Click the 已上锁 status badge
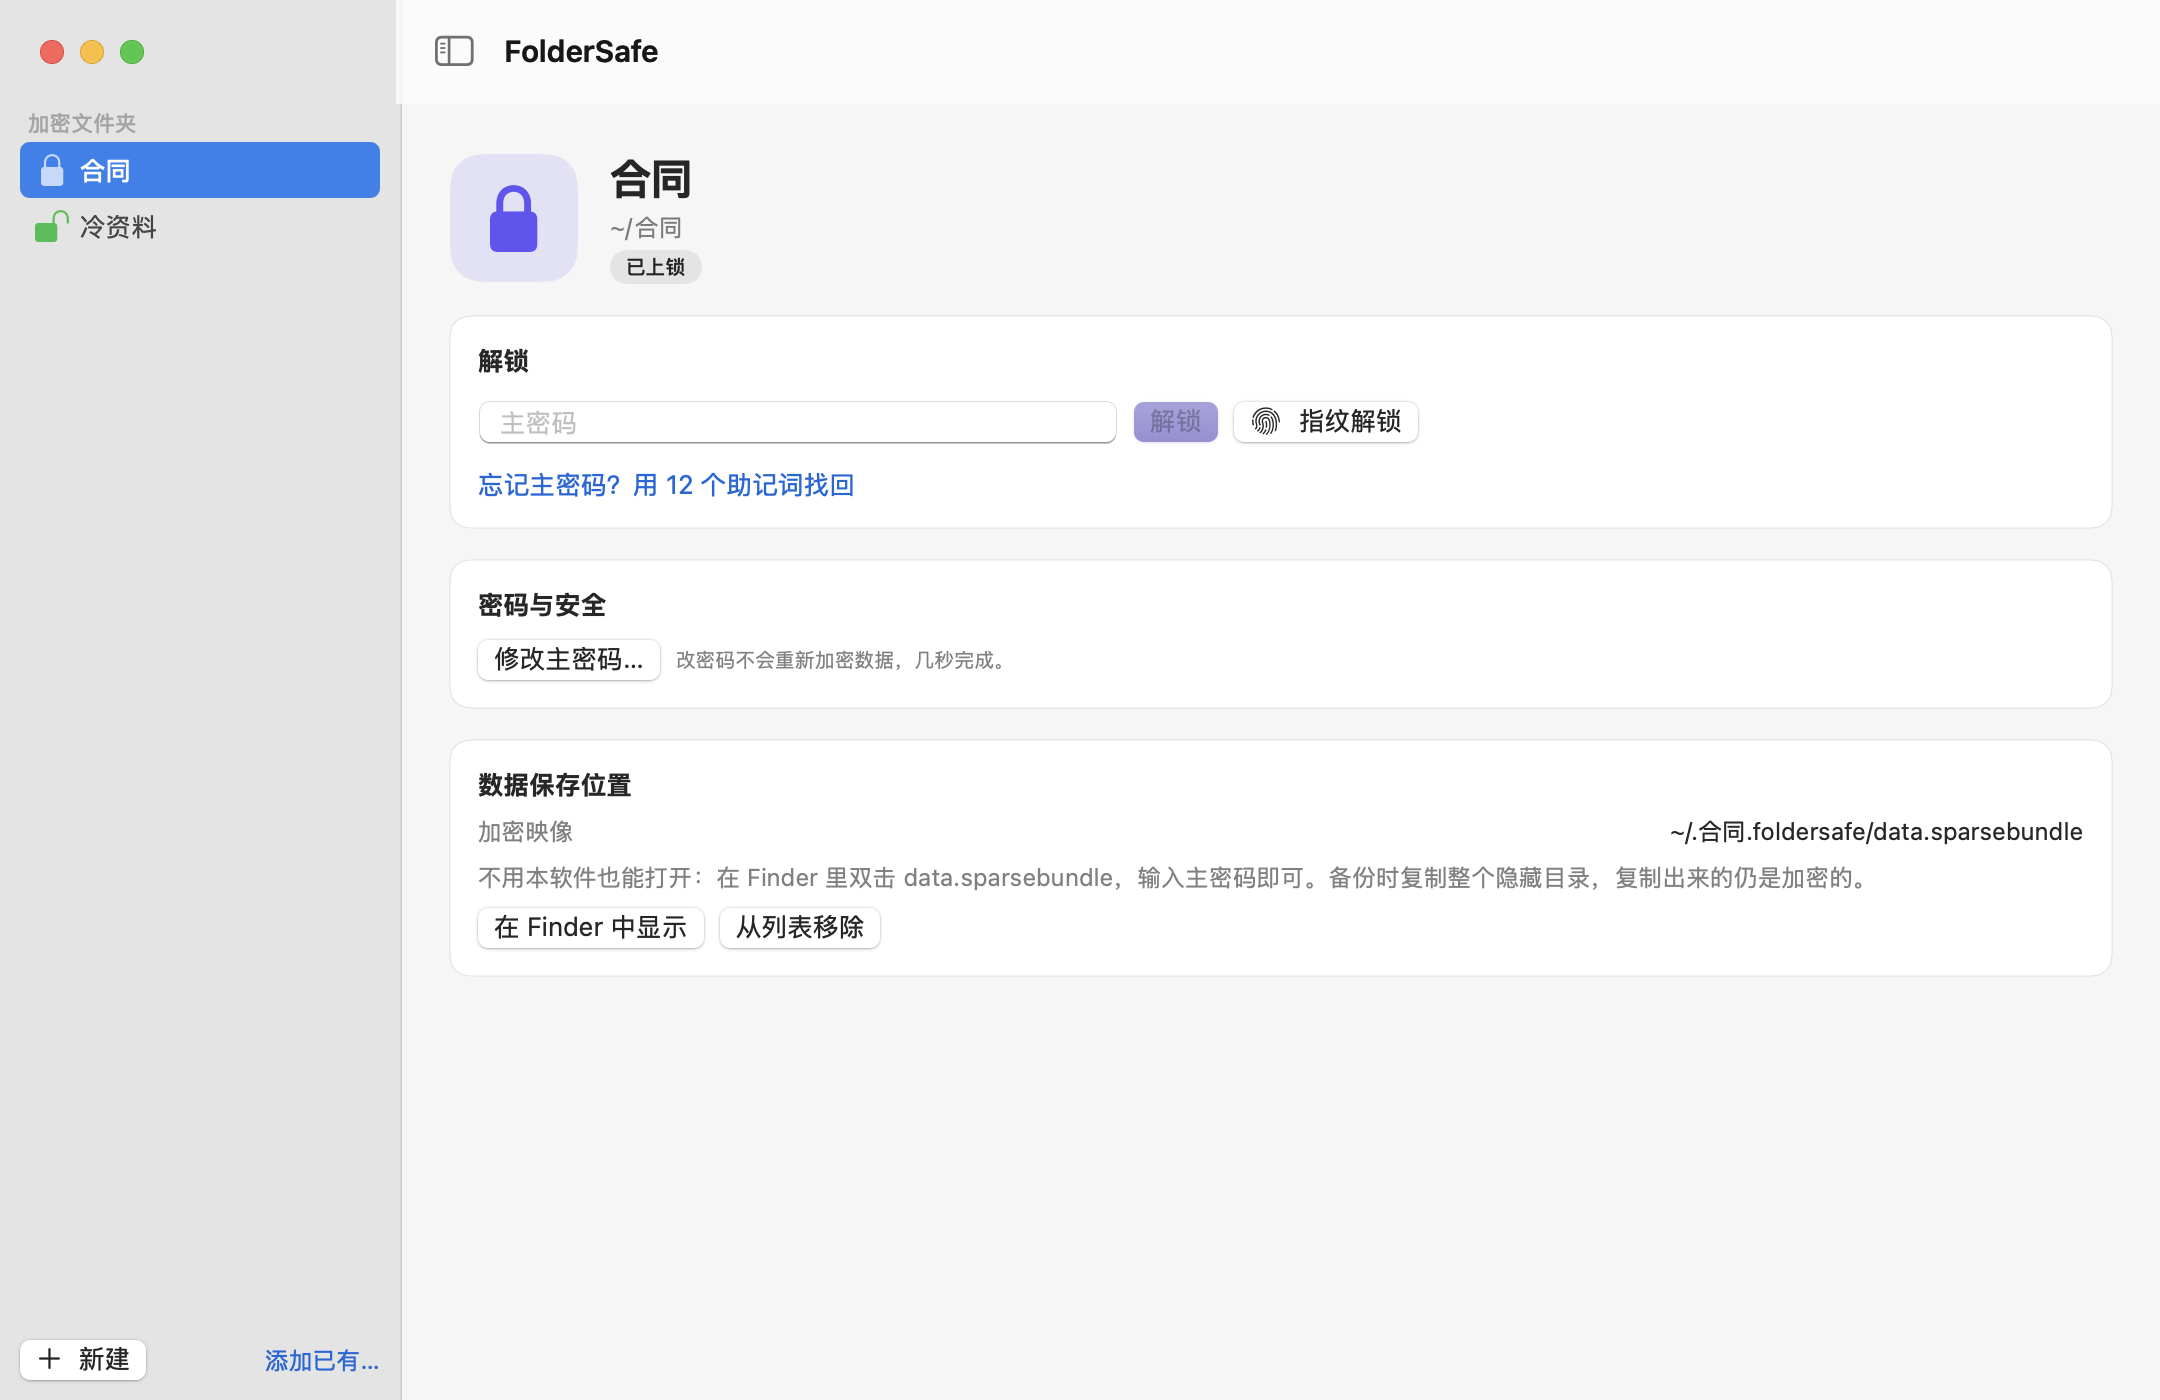Screen dimensions: 2160x1400 tap(656, 267)
